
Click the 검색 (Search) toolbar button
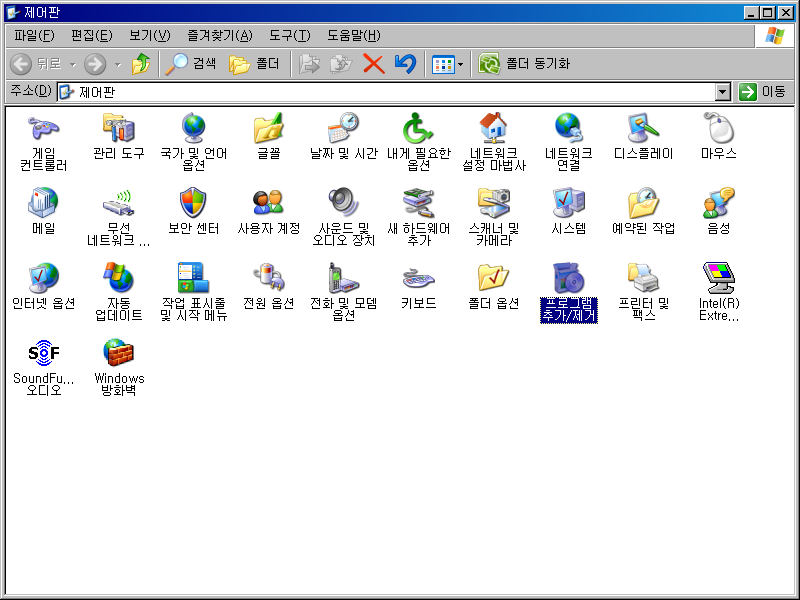pyautogui.click(x=191, y=64)
